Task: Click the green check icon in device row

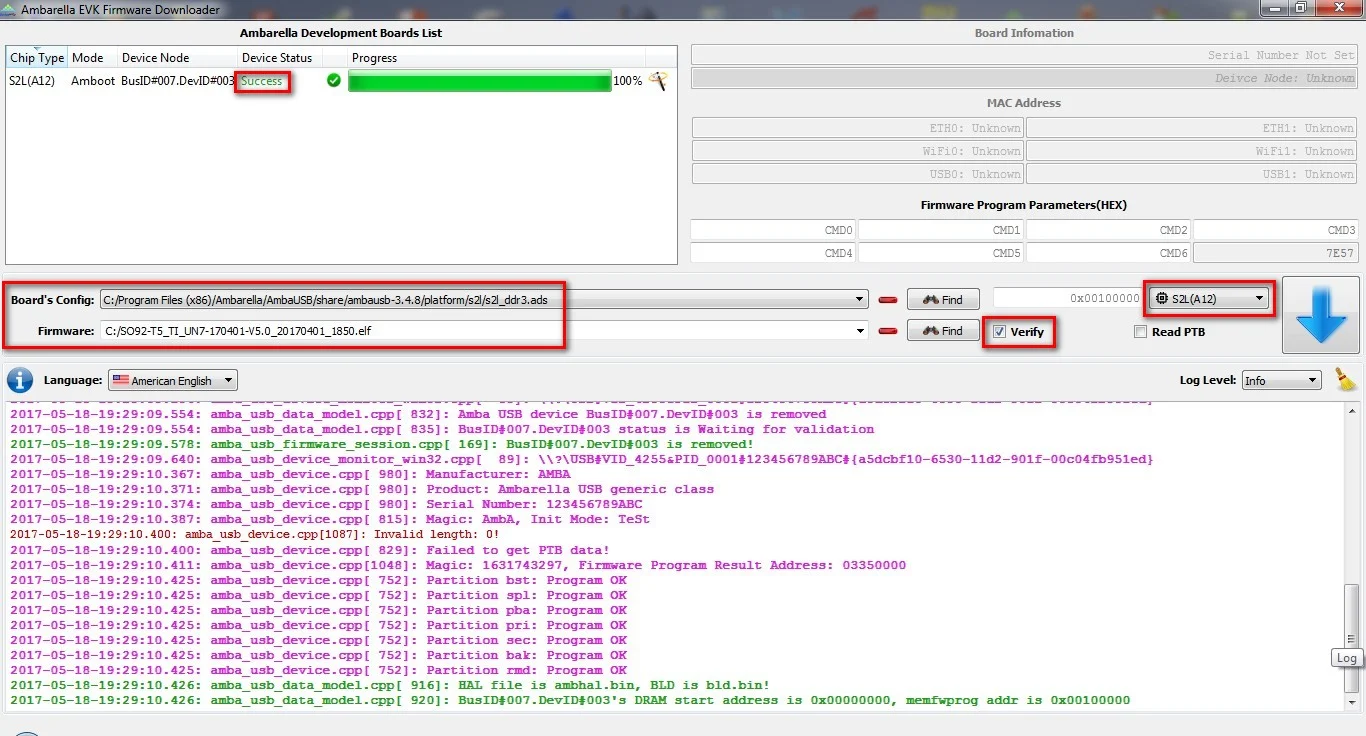Action: 334,80
